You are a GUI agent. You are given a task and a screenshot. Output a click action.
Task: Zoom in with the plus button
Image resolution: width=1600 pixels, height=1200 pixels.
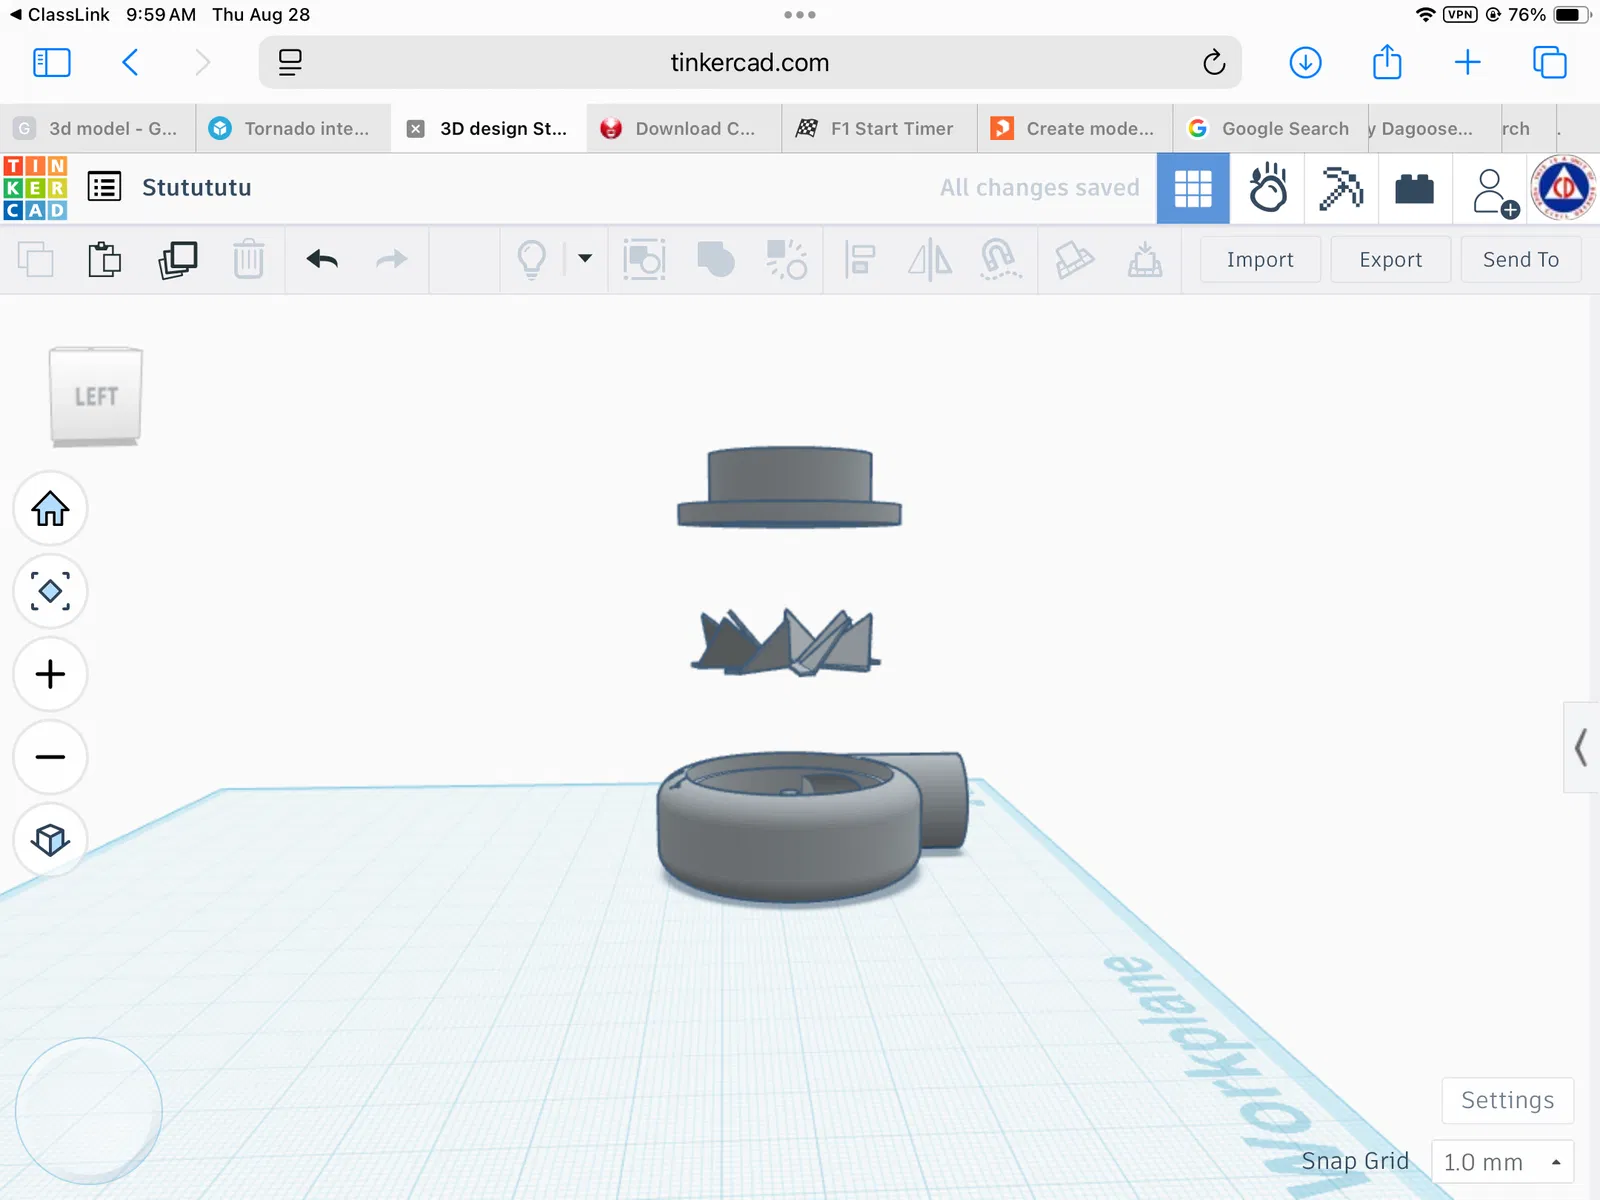(x=50, y=674)
